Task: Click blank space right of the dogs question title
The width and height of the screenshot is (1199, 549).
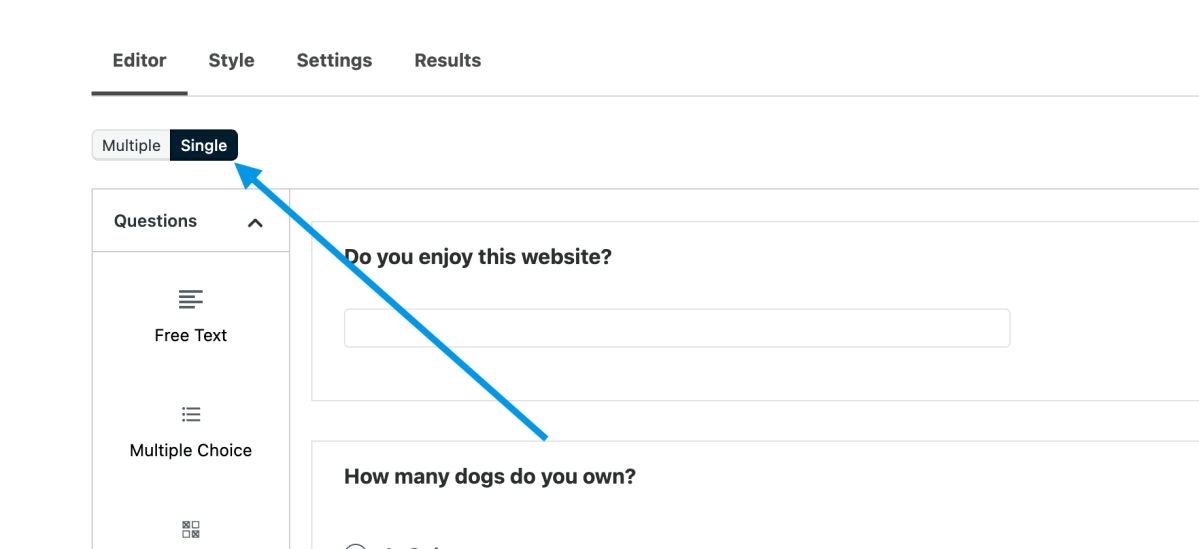Action: [x=900, y=477]
